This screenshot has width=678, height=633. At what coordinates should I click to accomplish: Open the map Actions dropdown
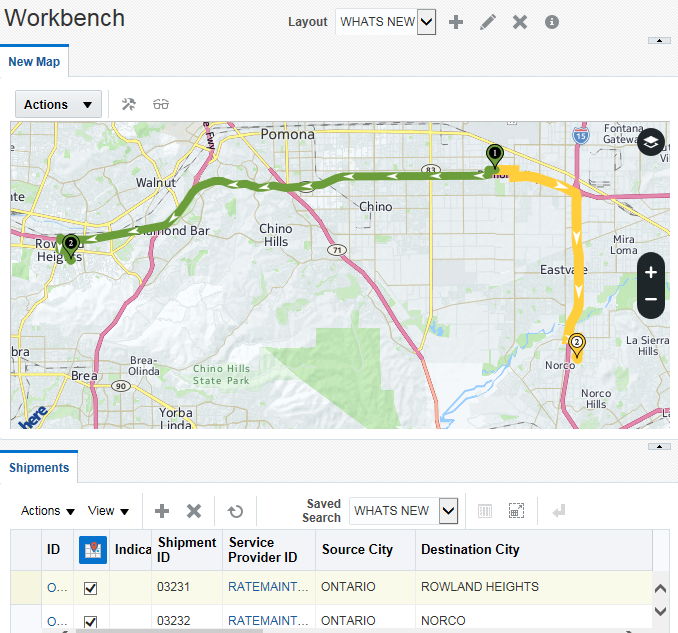coord(58,104)
